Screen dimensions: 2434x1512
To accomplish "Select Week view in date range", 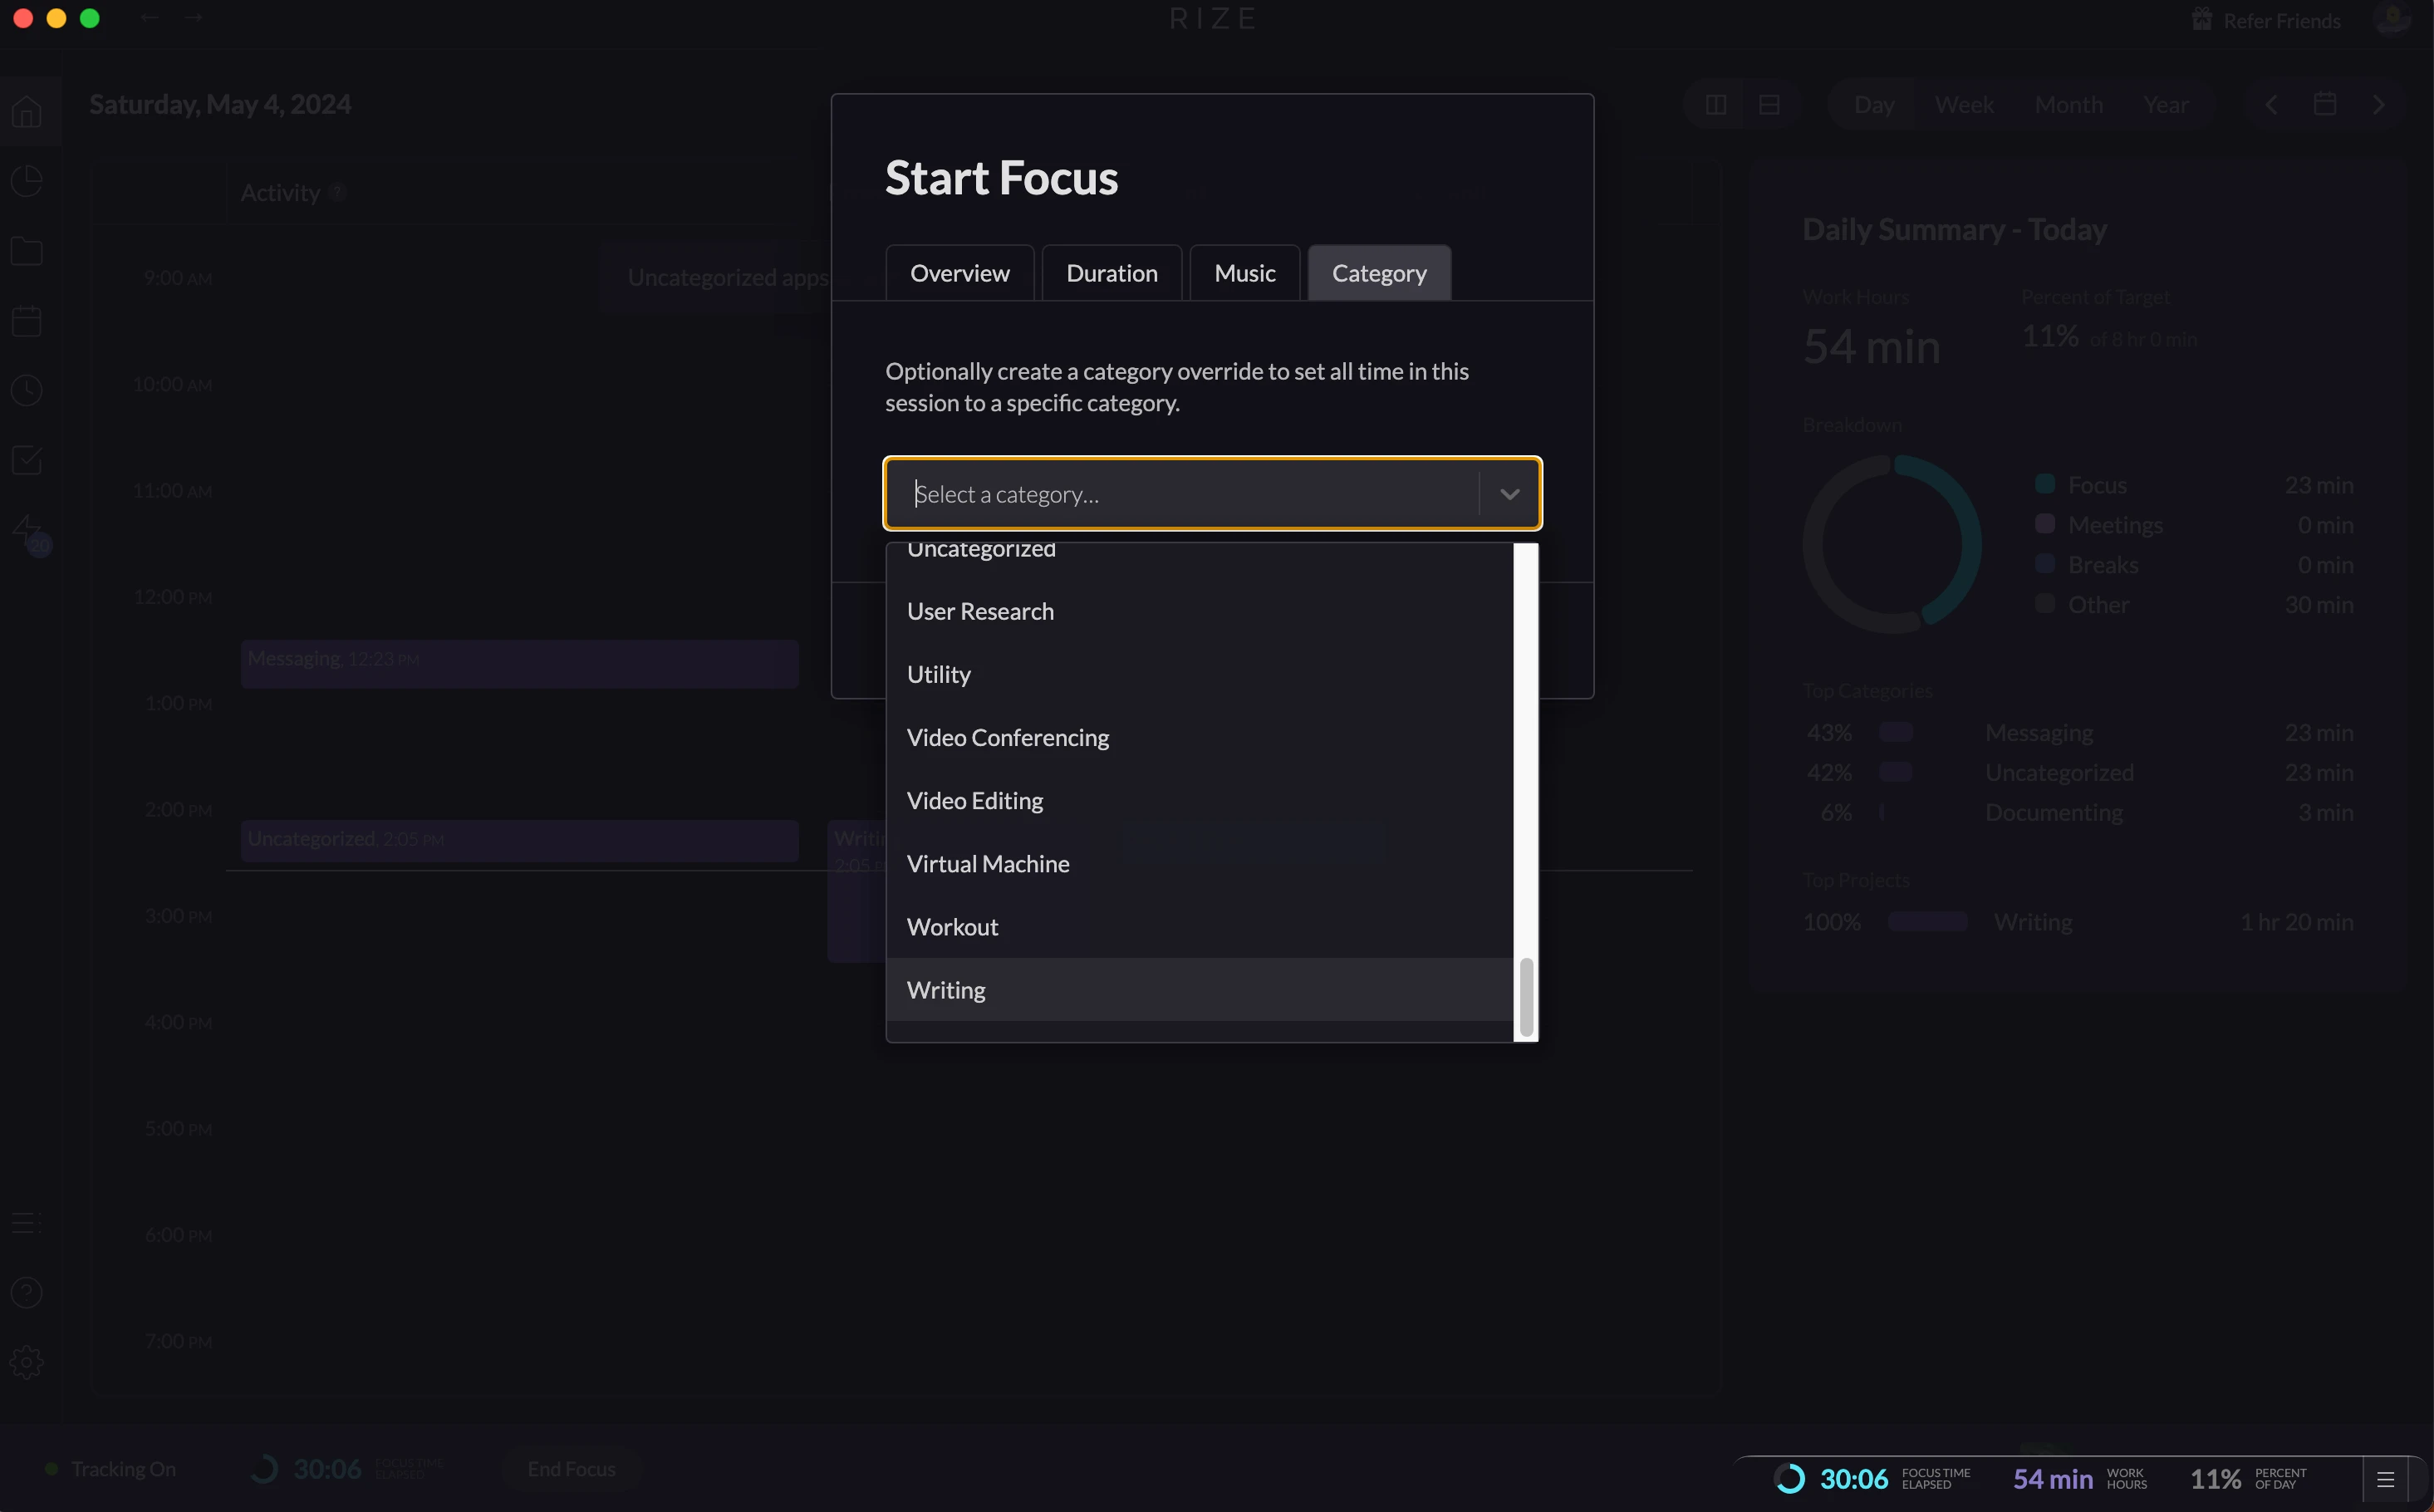I will point(1963,105).
